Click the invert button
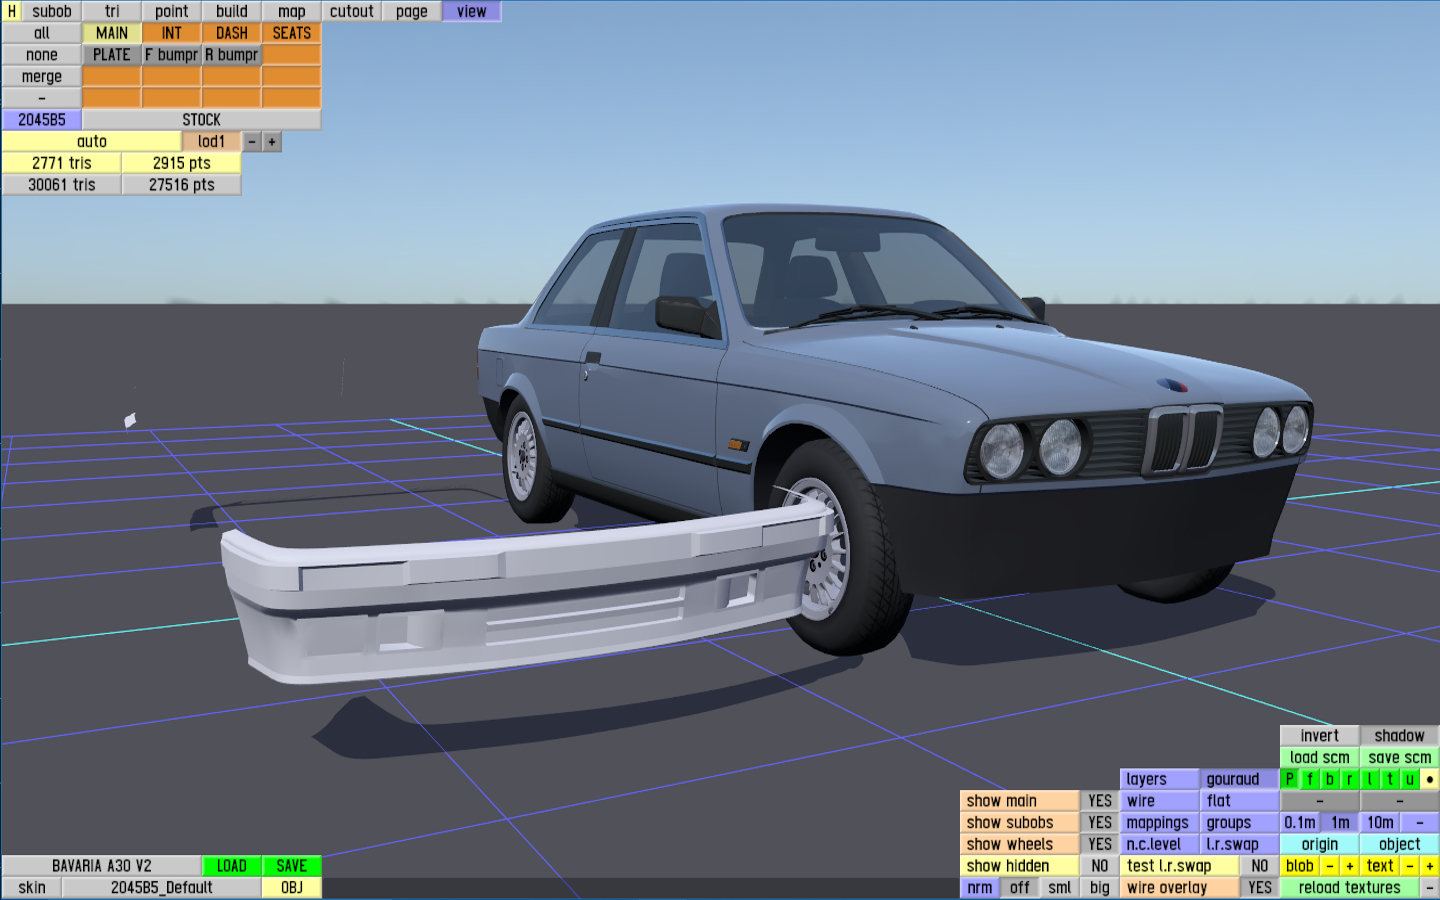The height and width of the screenshot is (900, 1440). tap(1320, 736)
